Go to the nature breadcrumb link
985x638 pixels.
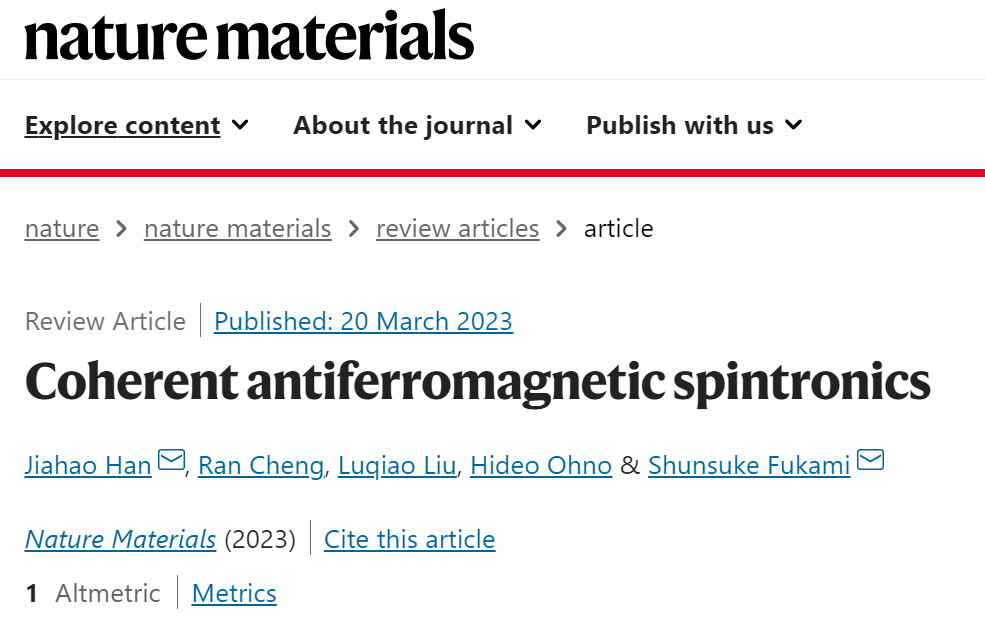click(x=62, y=229)
